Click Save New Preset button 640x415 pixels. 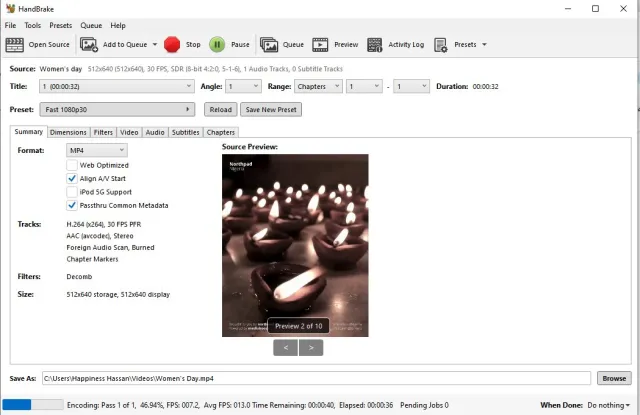point(271,109)
